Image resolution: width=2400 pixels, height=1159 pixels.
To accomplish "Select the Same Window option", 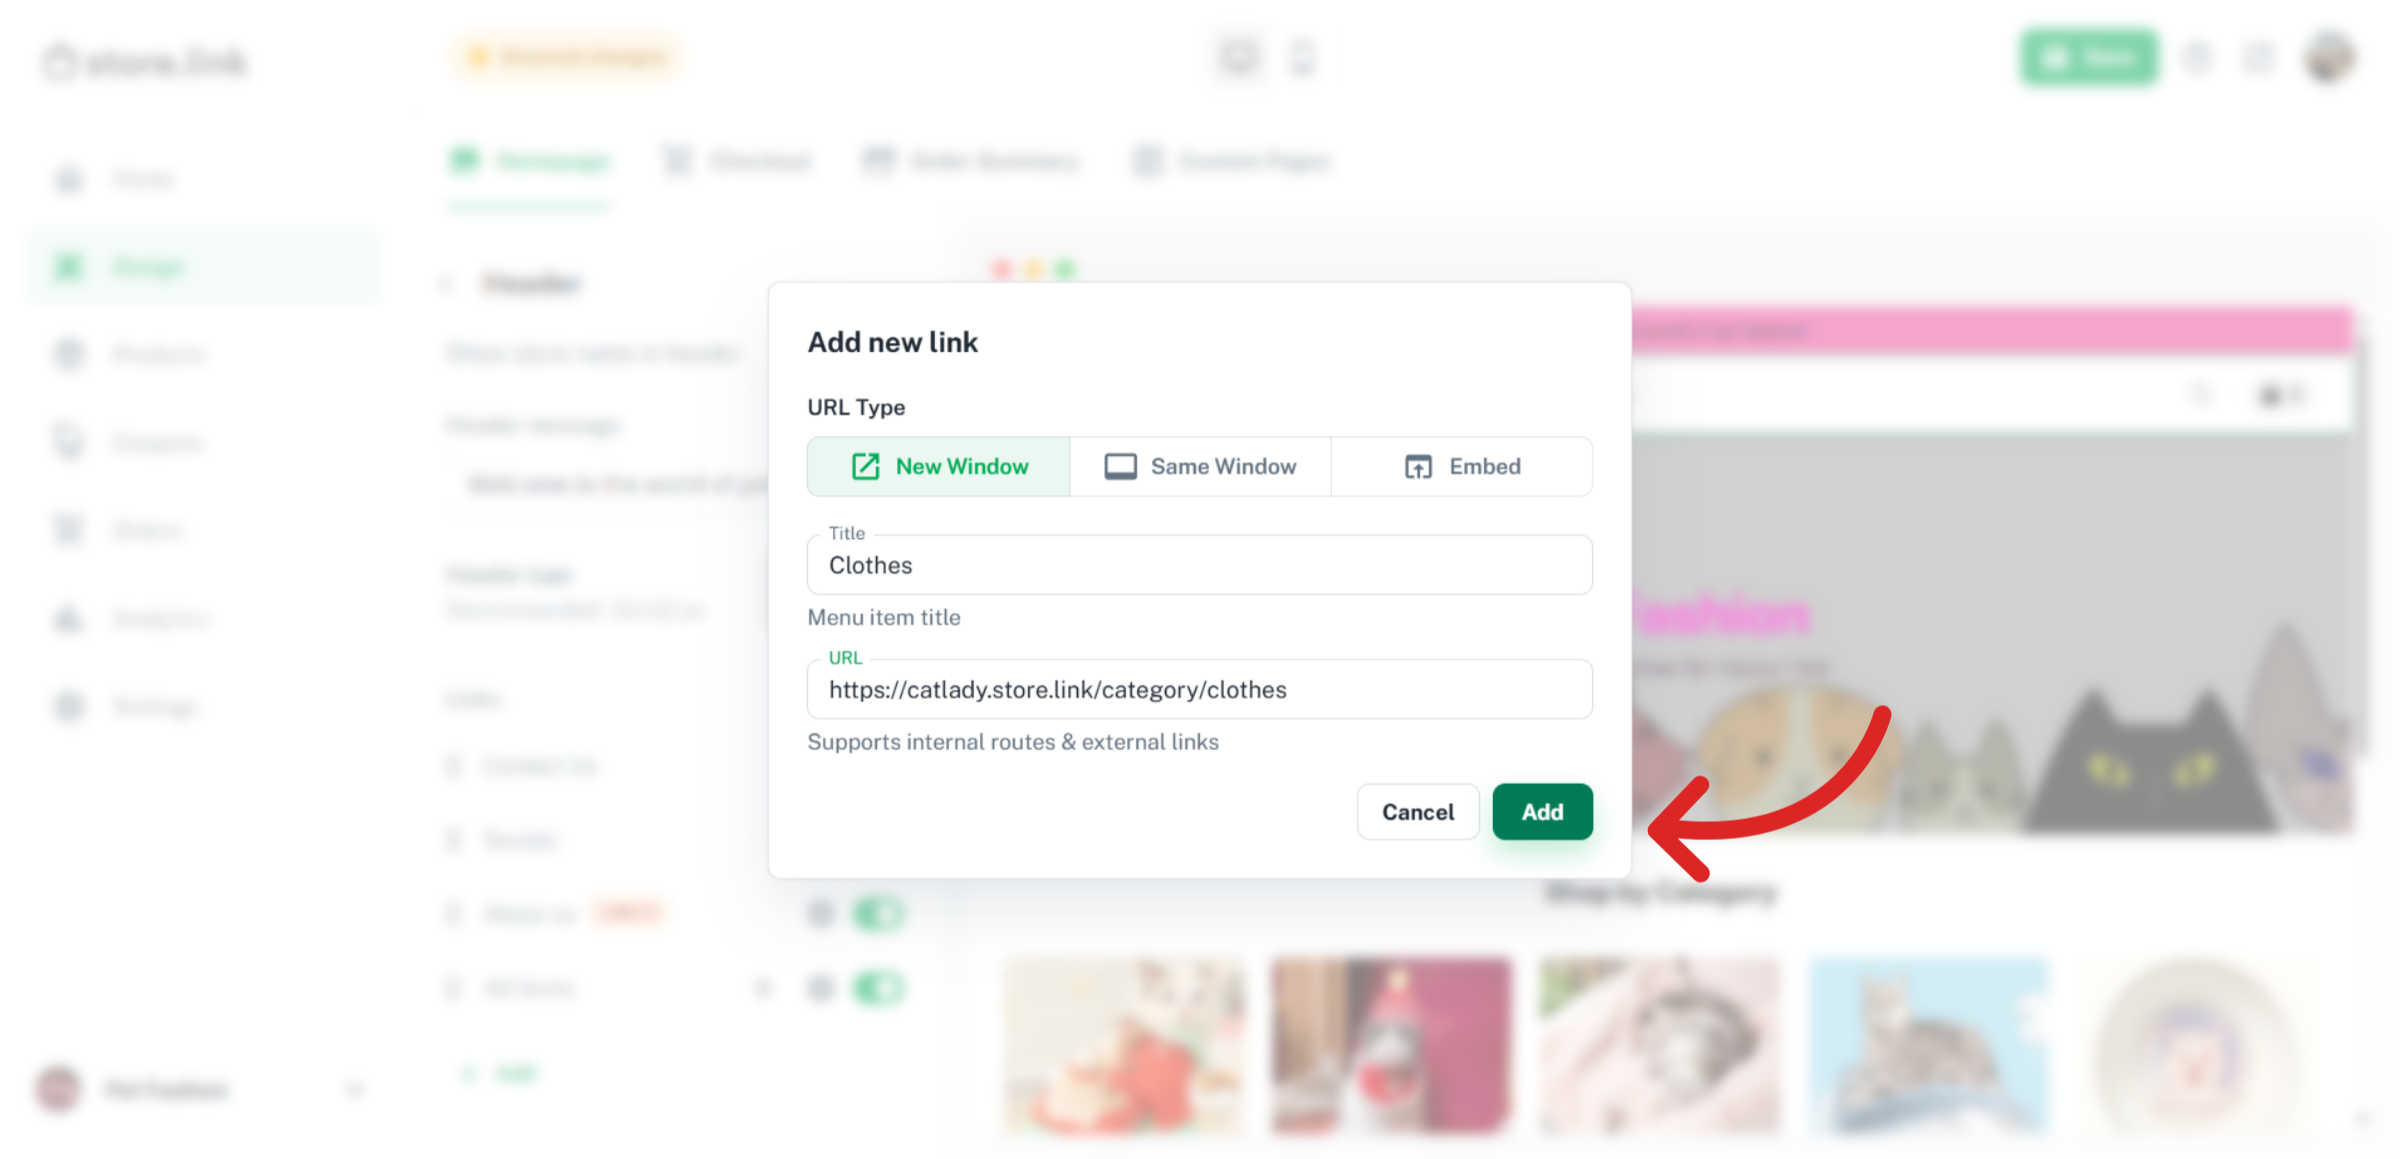I will (1200, 466).
